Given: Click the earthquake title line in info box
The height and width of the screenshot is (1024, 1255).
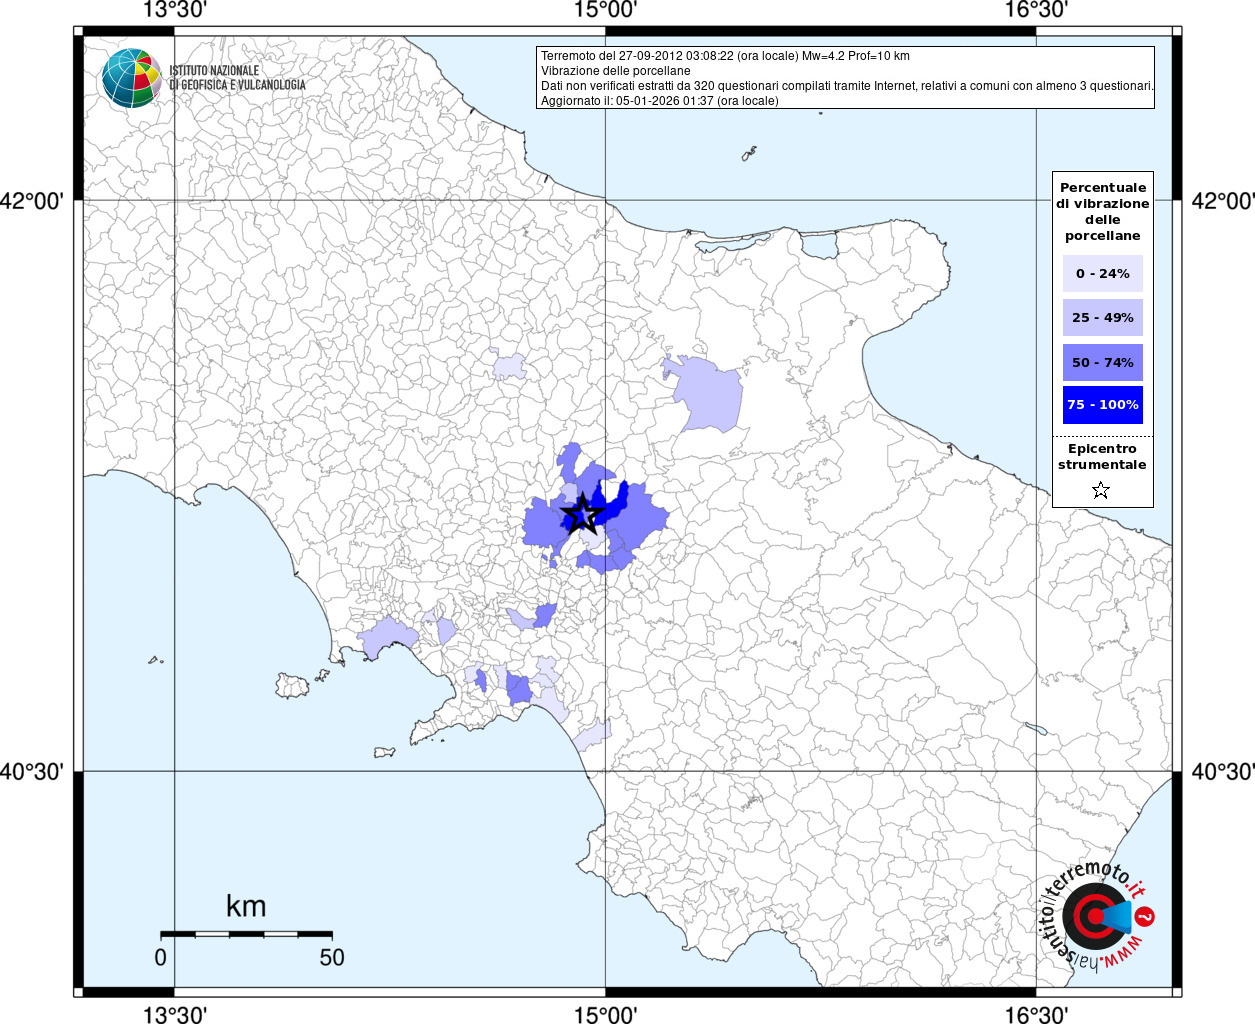Looking at the screenshot, I should pos(725,56).
